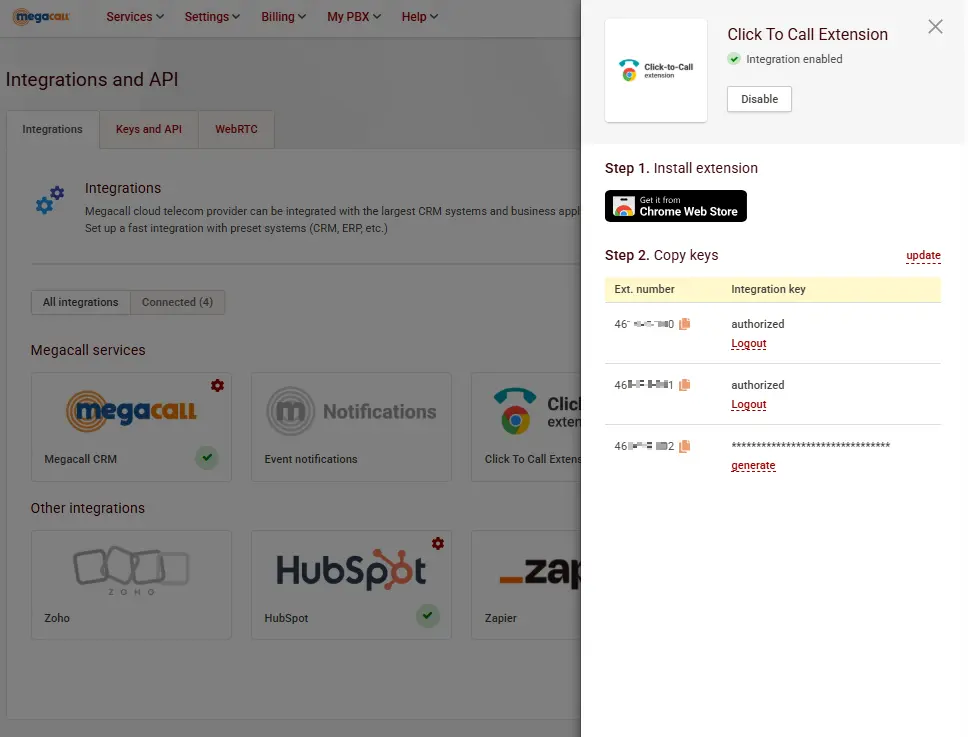Open HubSpot settings gear
968x737 pixels.
(438, 543)
